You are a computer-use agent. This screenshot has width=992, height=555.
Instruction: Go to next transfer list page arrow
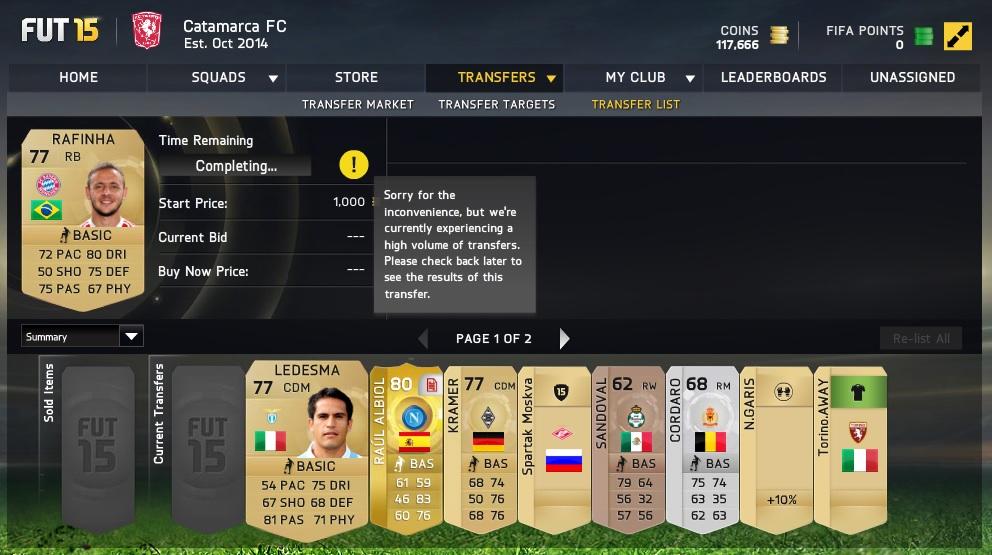[x=564, y=339]
